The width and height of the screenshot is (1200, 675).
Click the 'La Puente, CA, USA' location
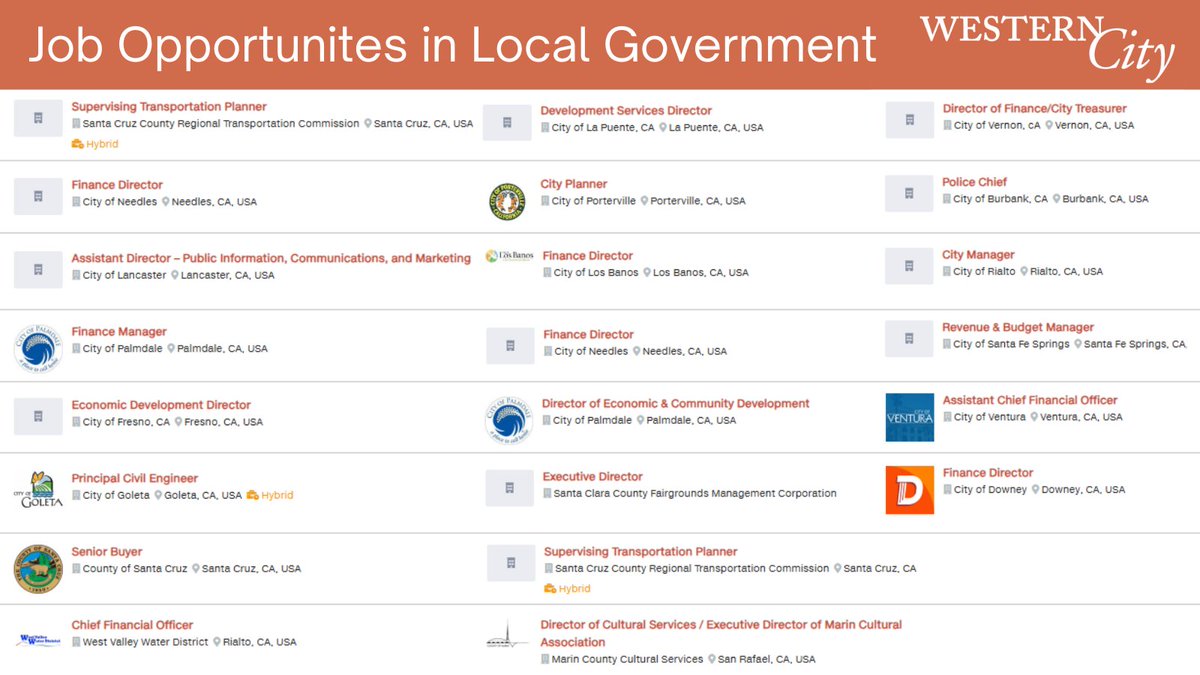[716, 128]
